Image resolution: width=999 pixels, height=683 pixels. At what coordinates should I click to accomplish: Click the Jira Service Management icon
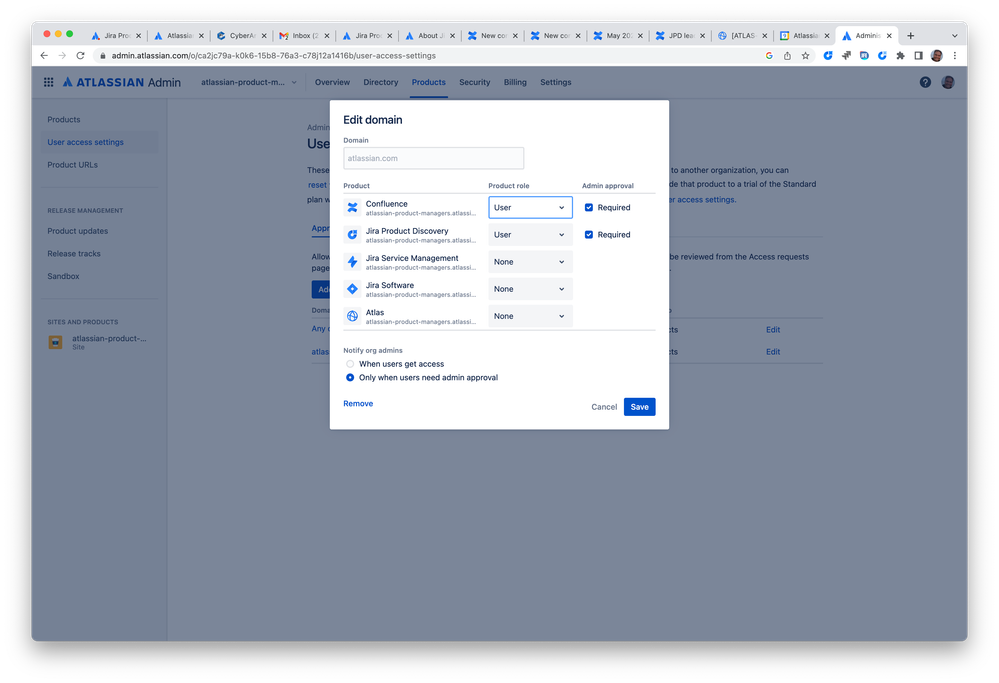352,262
